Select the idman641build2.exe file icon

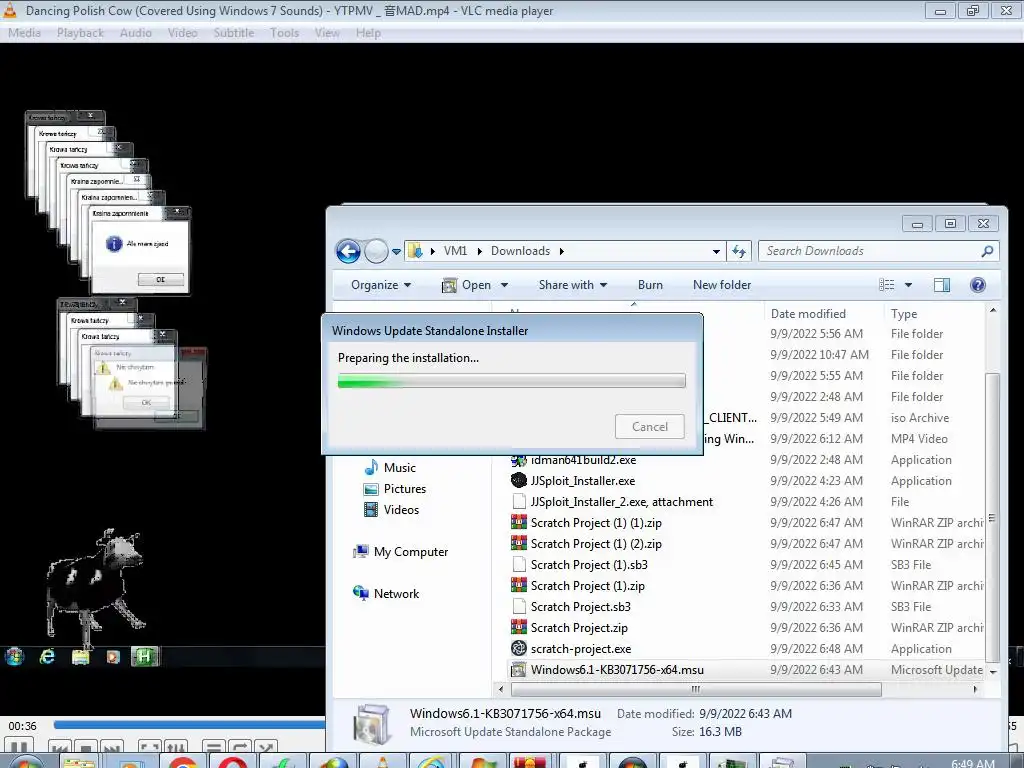pyautogui.click(x=519, y=460)
